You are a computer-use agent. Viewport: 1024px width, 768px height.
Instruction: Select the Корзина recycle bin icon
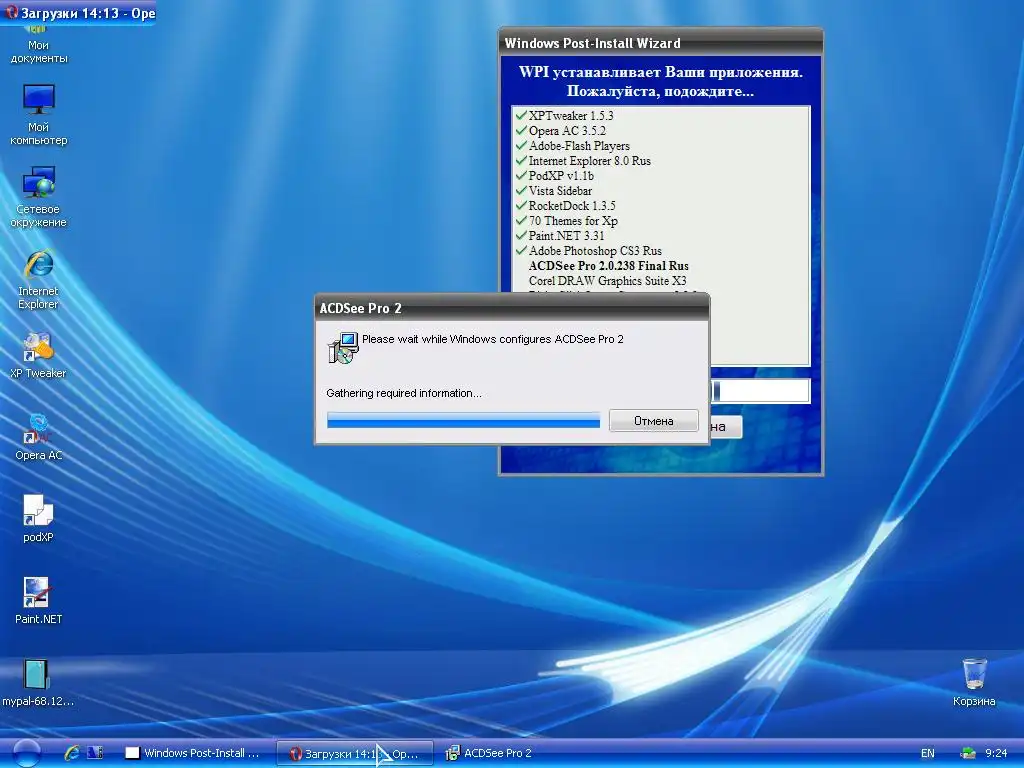click(x=974, y=682)
